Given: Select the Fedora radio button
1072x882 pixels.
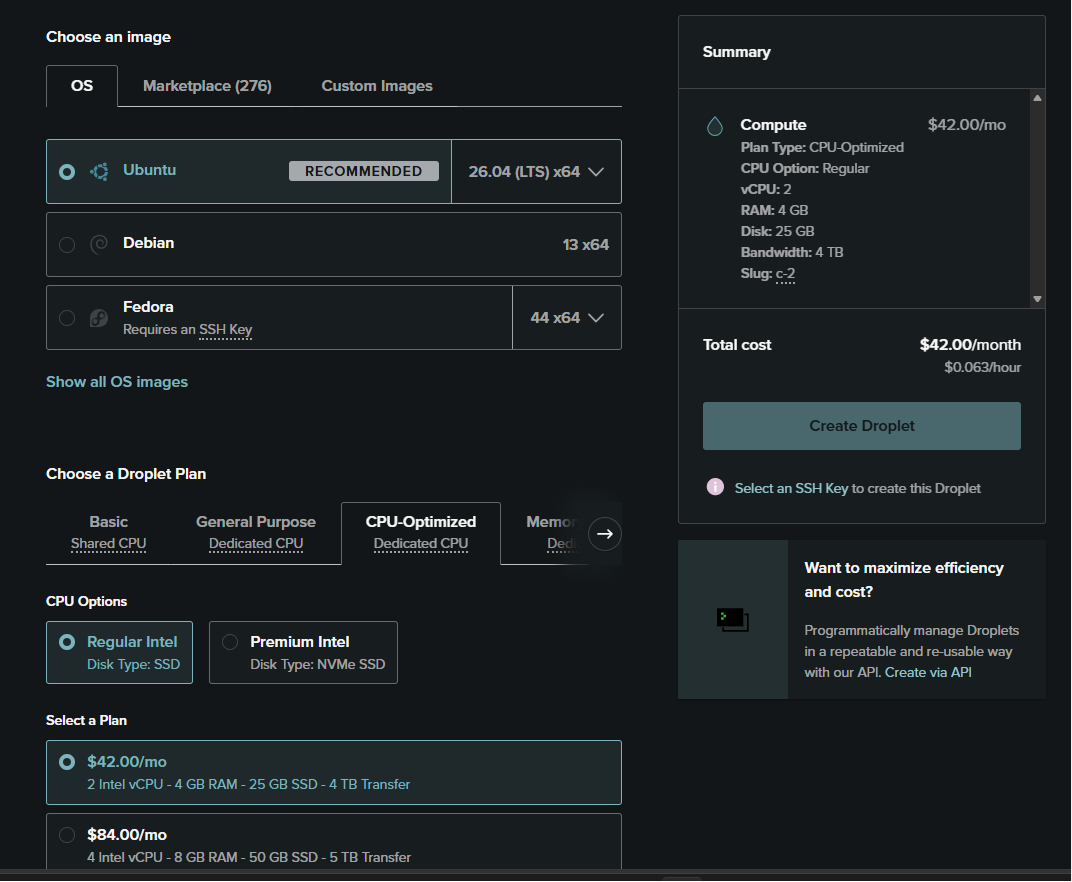Looking at the screenshot, I should click(x=67, y=318).
